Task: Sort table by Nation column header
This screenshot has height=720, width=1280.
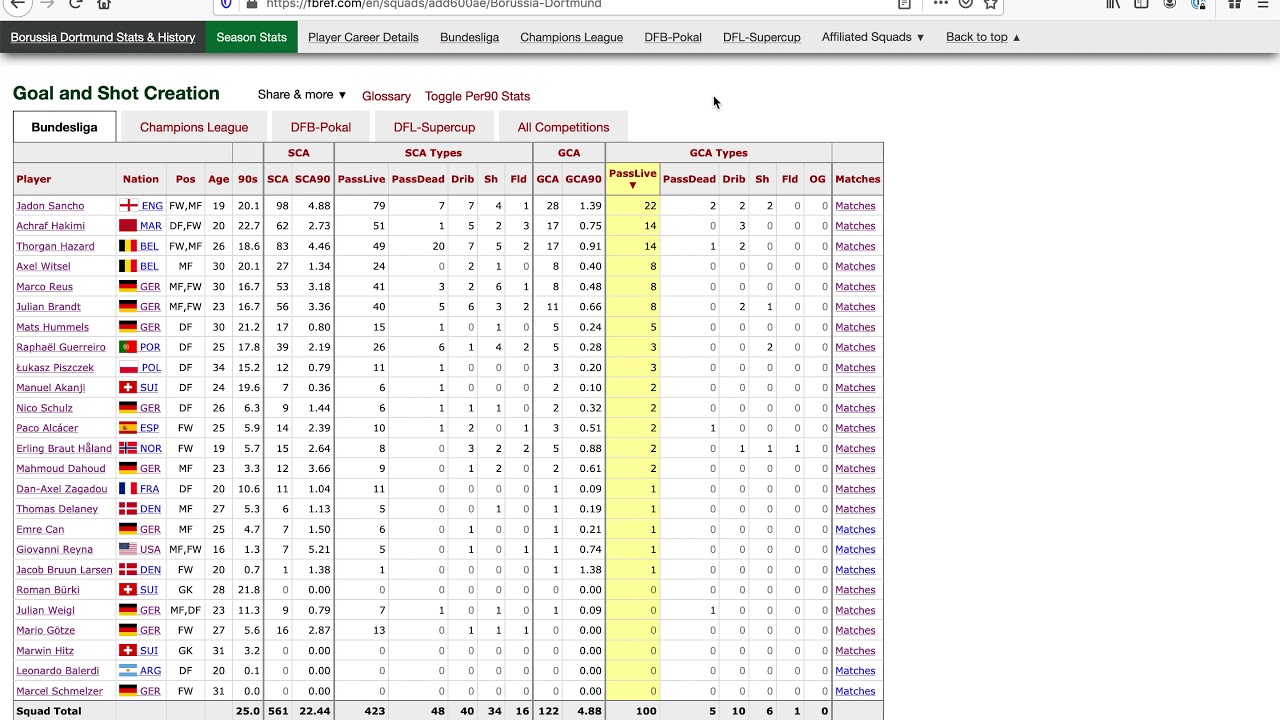Action: [141, 179]
